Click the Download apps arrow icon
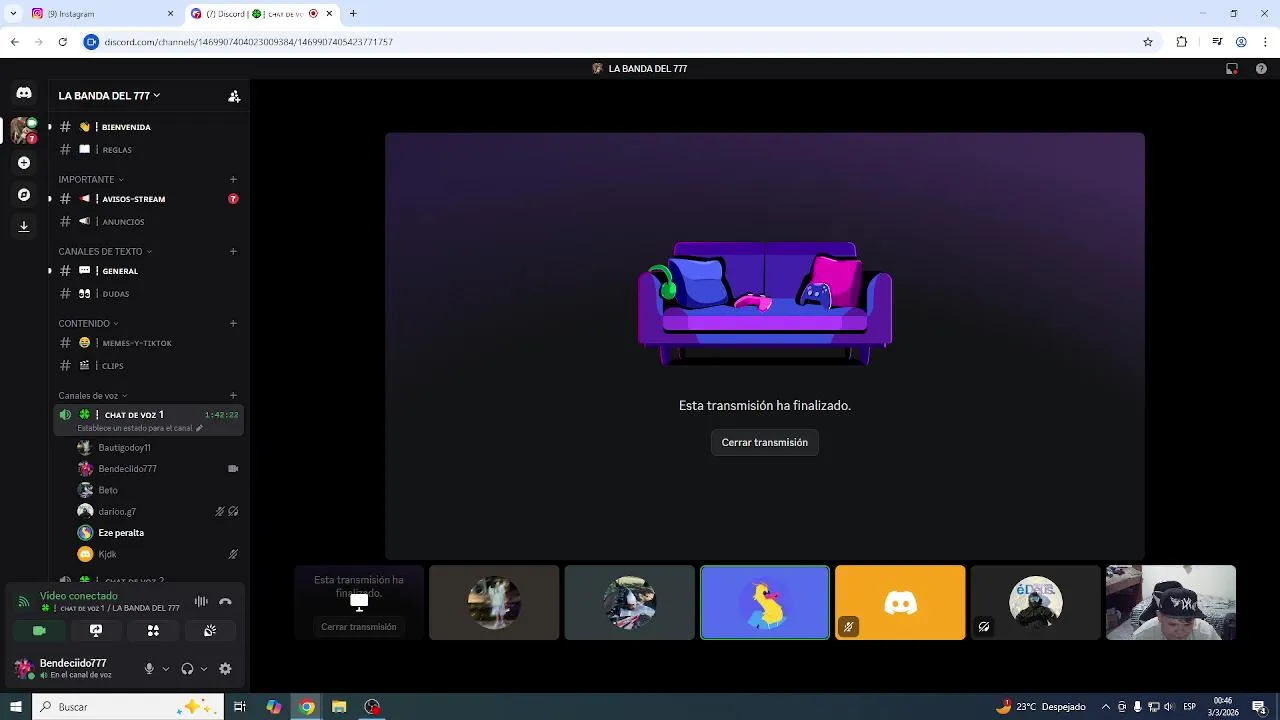Screen dimensions: 1280x720 pyautogui.click(x=24, y=227)
